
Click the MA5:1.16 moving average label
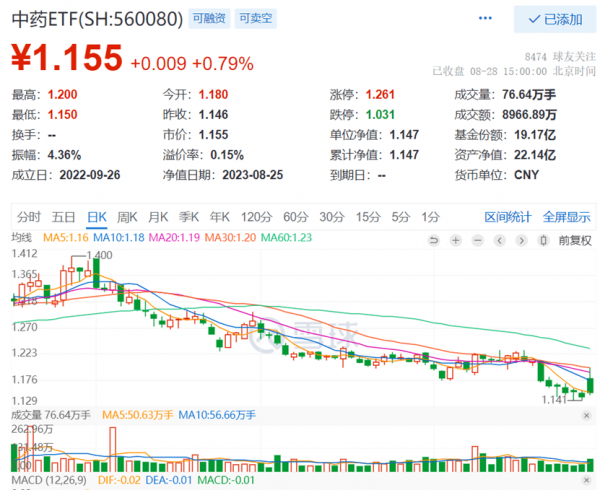(65, 238)
